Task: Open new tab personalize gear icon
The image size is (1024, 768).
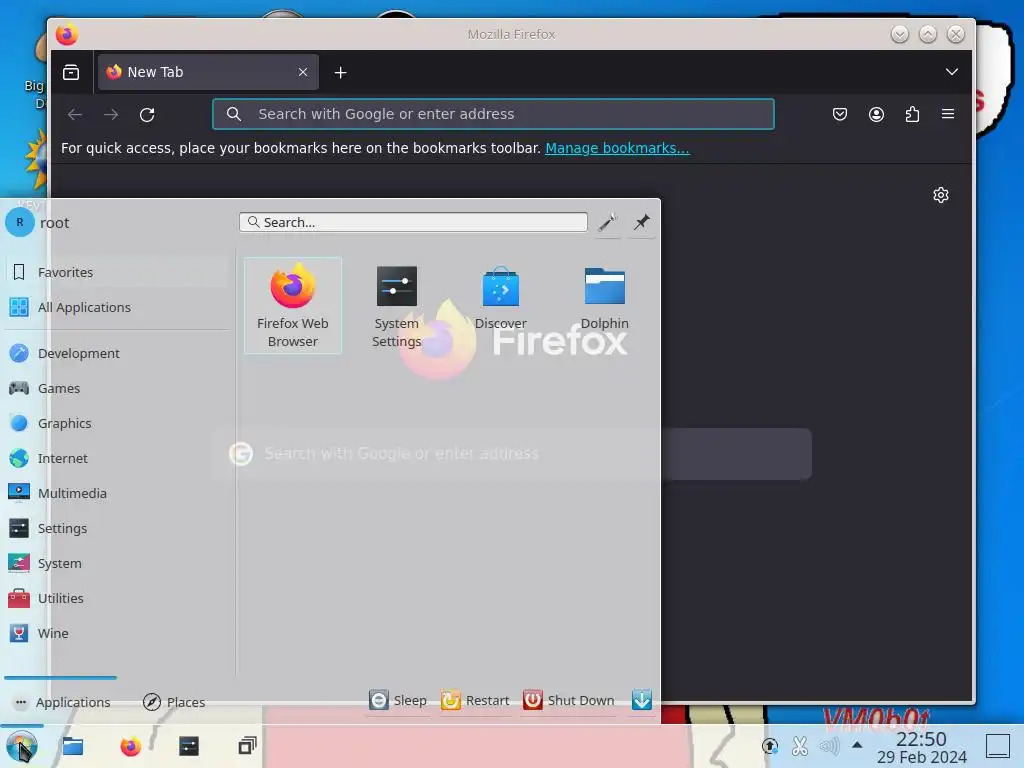Action: (940, 195)
